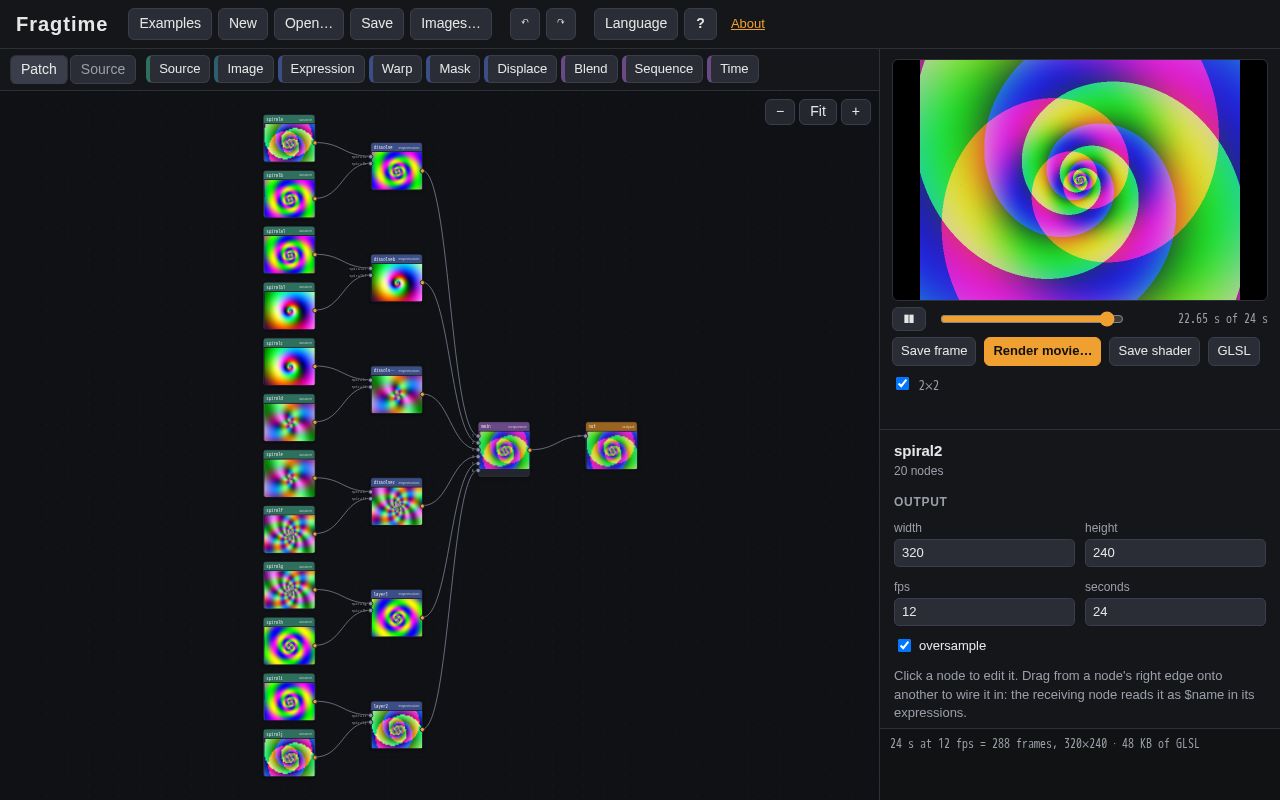Select the layer1 node
Image resolution: width=1280 pixels, height=800 pixels.
(397, 613)
